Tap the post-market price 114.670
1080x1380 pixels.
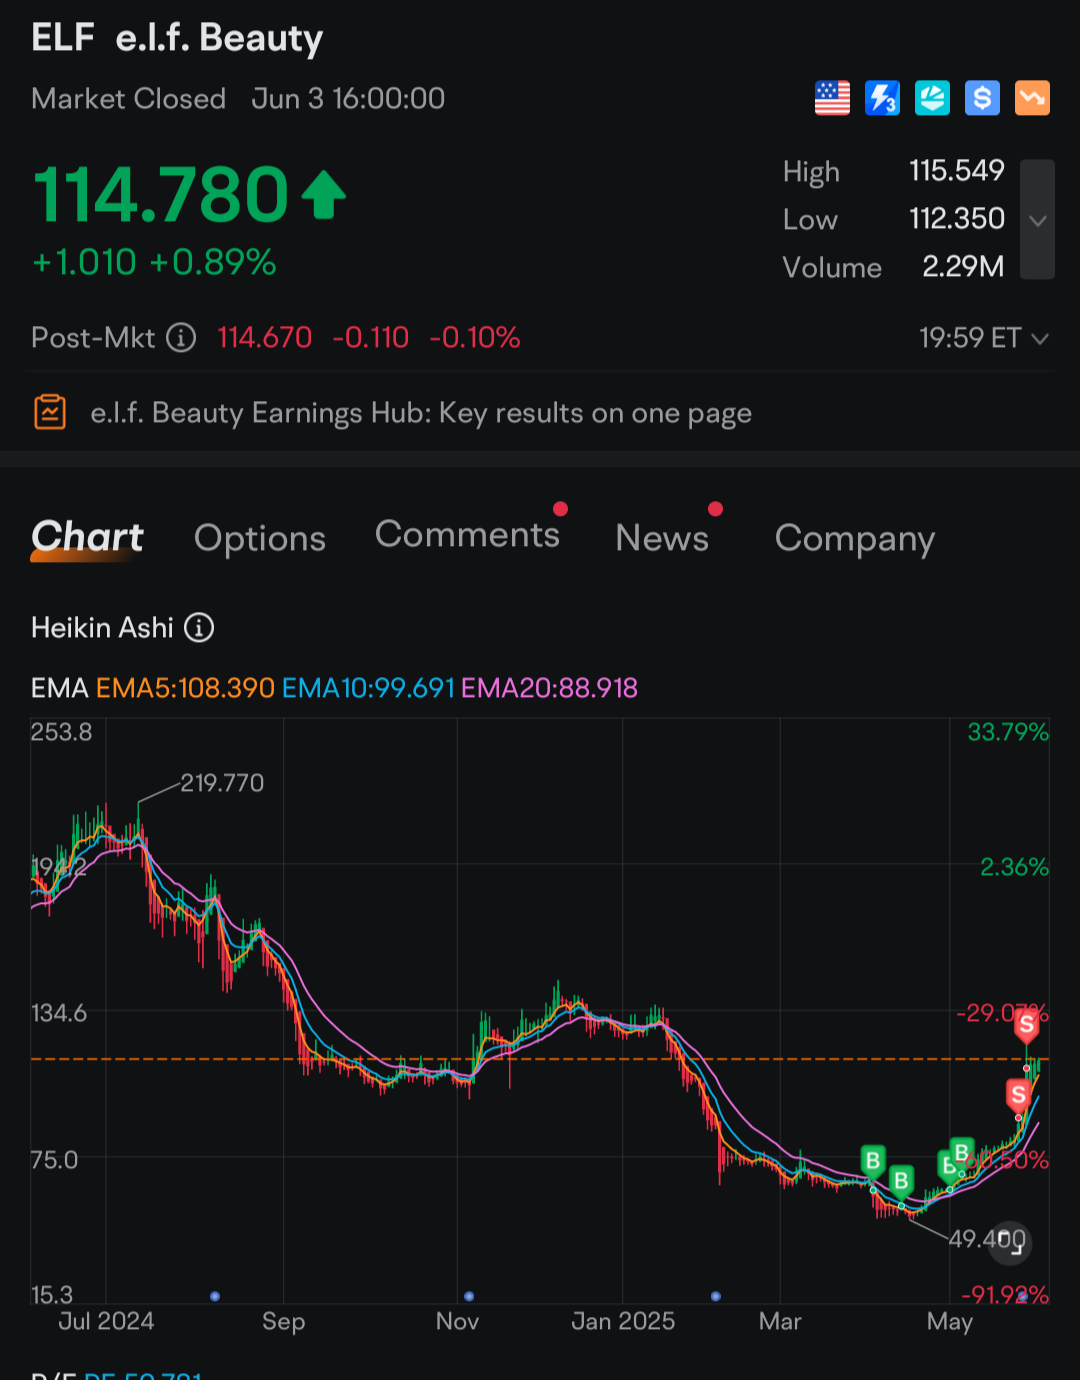265,338
